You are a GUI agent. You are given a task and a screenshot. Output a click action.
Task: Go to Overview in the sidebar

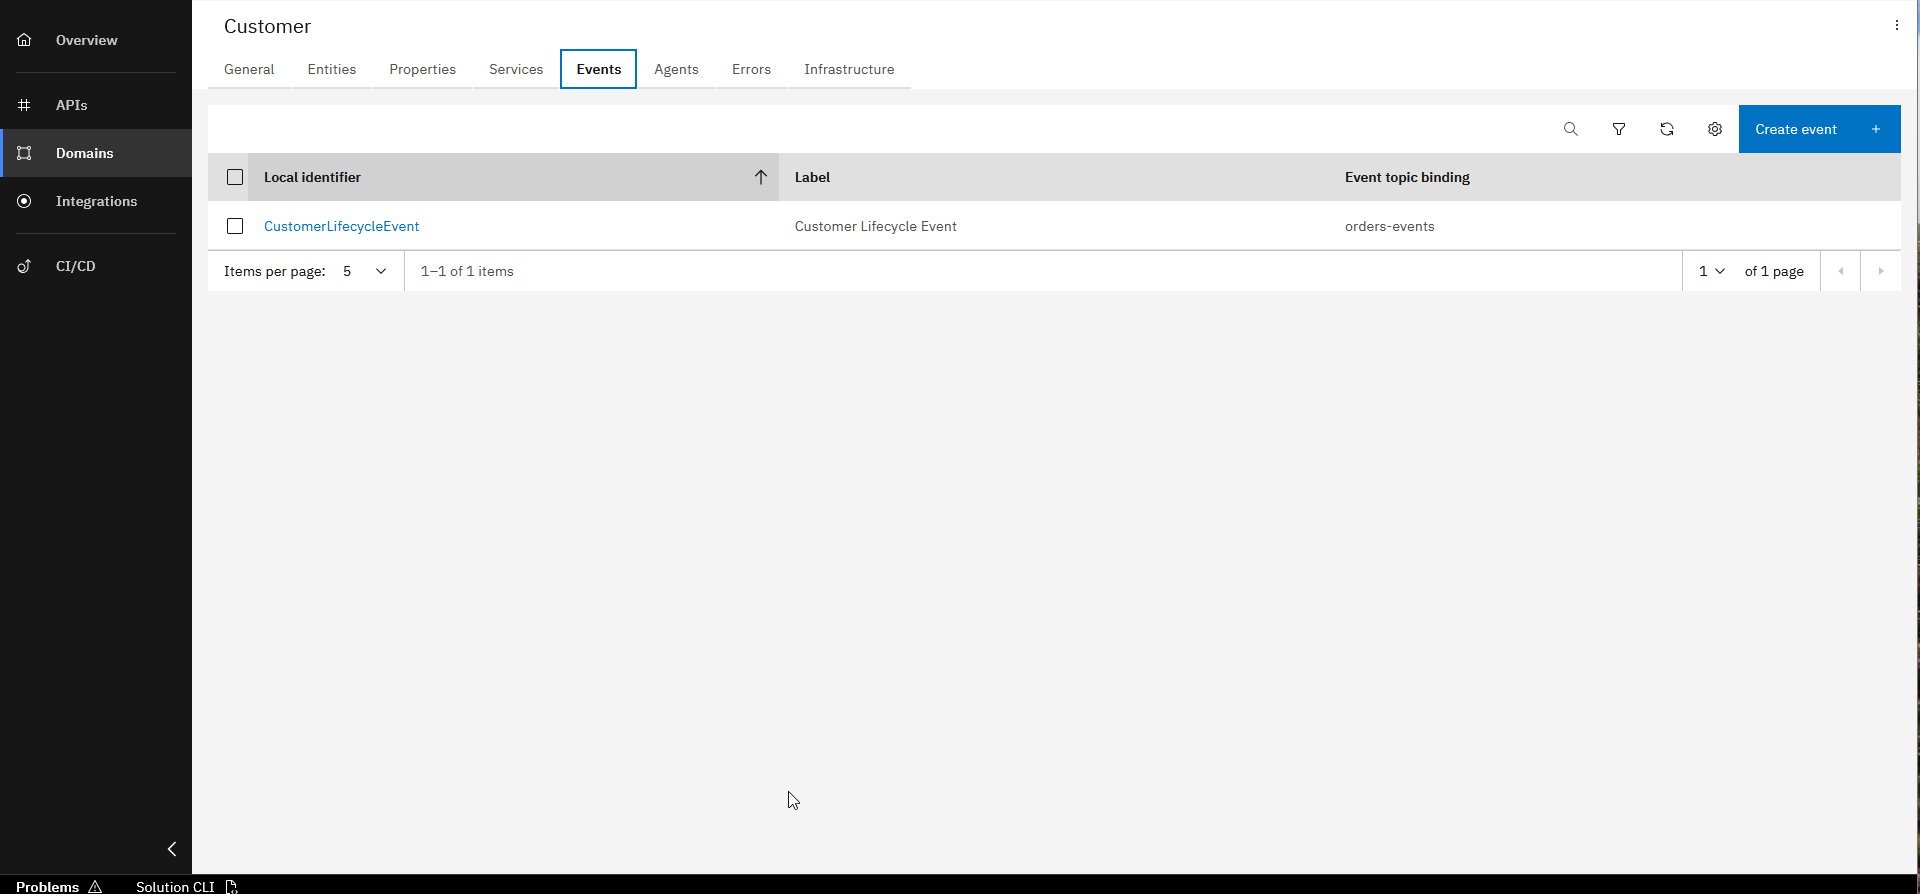[x=86, y=40]
